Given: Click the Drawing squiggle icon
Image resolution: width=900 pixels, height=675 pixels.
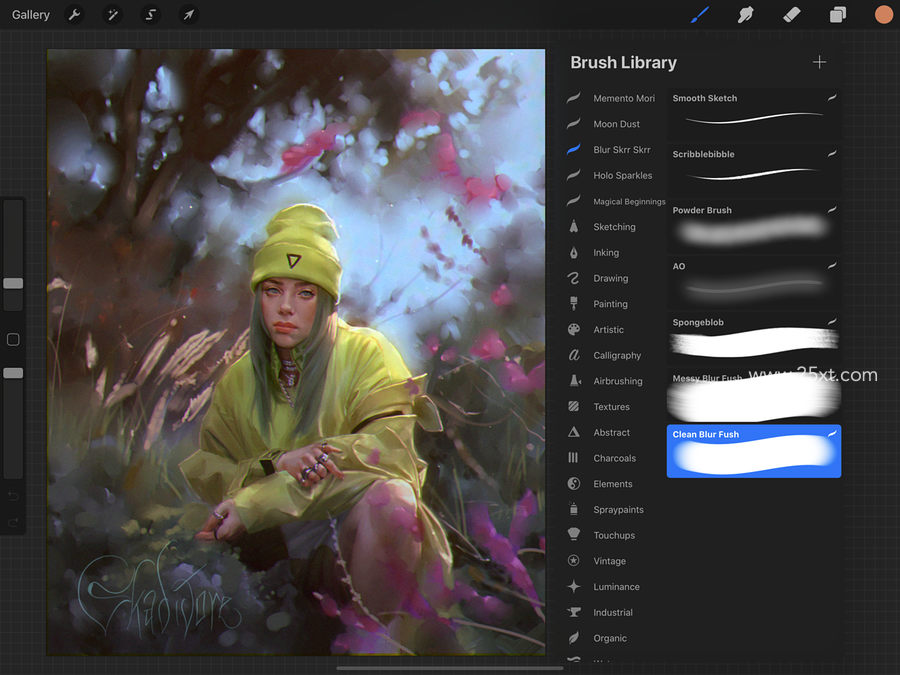Looking at the screenshot, I should coord(573,278).
